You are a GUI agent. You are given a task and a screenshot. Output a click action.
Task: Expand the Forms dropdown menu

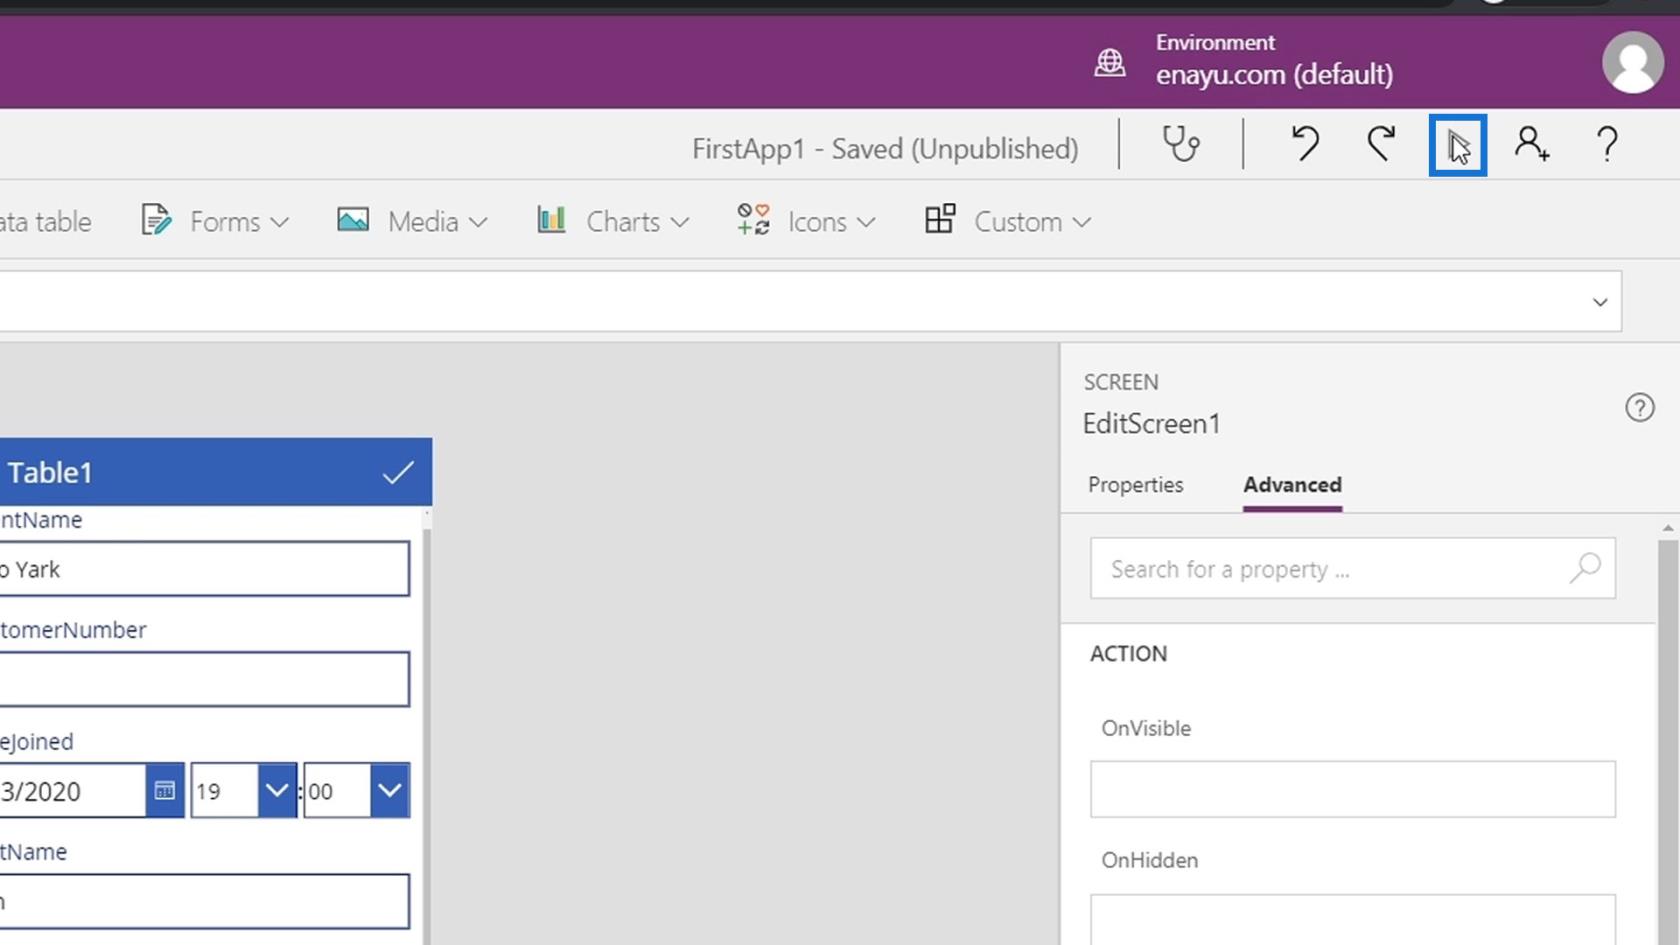point(216,222)
